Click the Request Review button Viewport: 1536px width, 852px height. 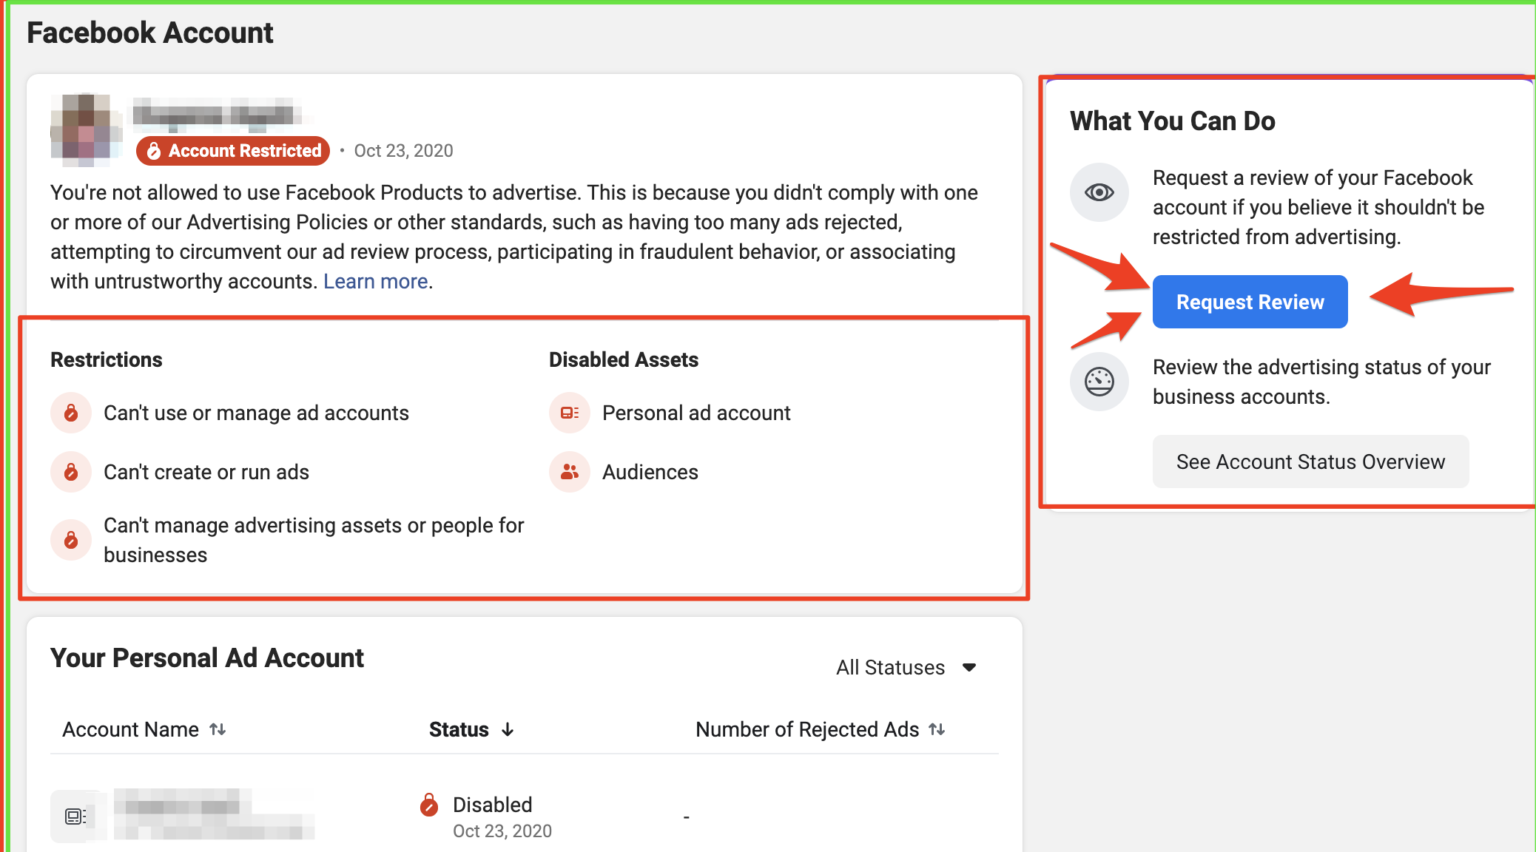[x=1249, y=301]
